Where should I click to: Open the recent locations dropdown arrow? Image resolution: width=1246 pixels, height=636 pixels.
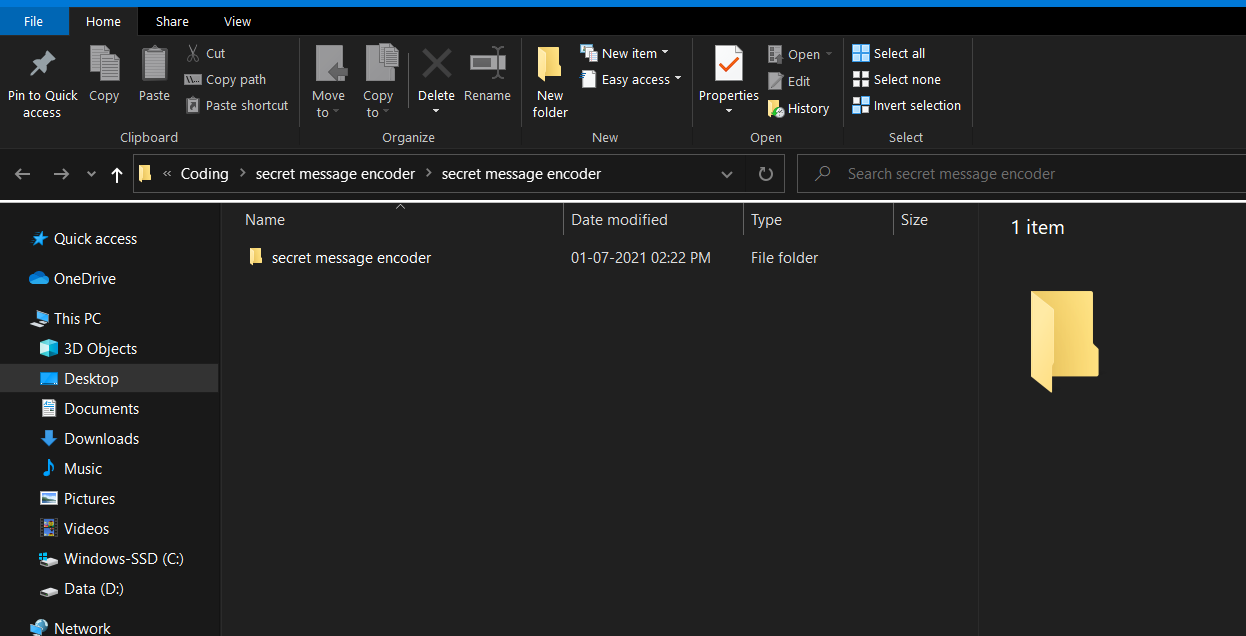coord(91,174)
